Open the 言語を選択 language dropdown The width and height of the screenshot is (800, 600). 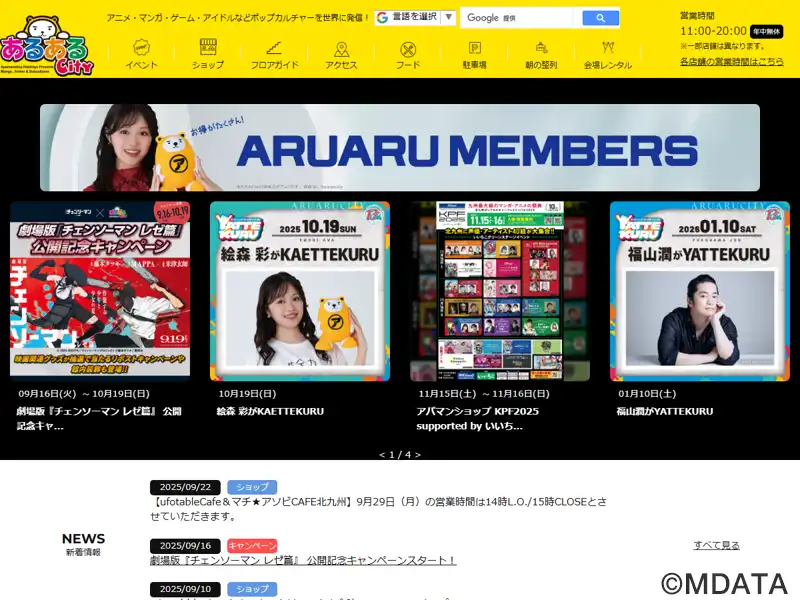click(x=415, y=17)
